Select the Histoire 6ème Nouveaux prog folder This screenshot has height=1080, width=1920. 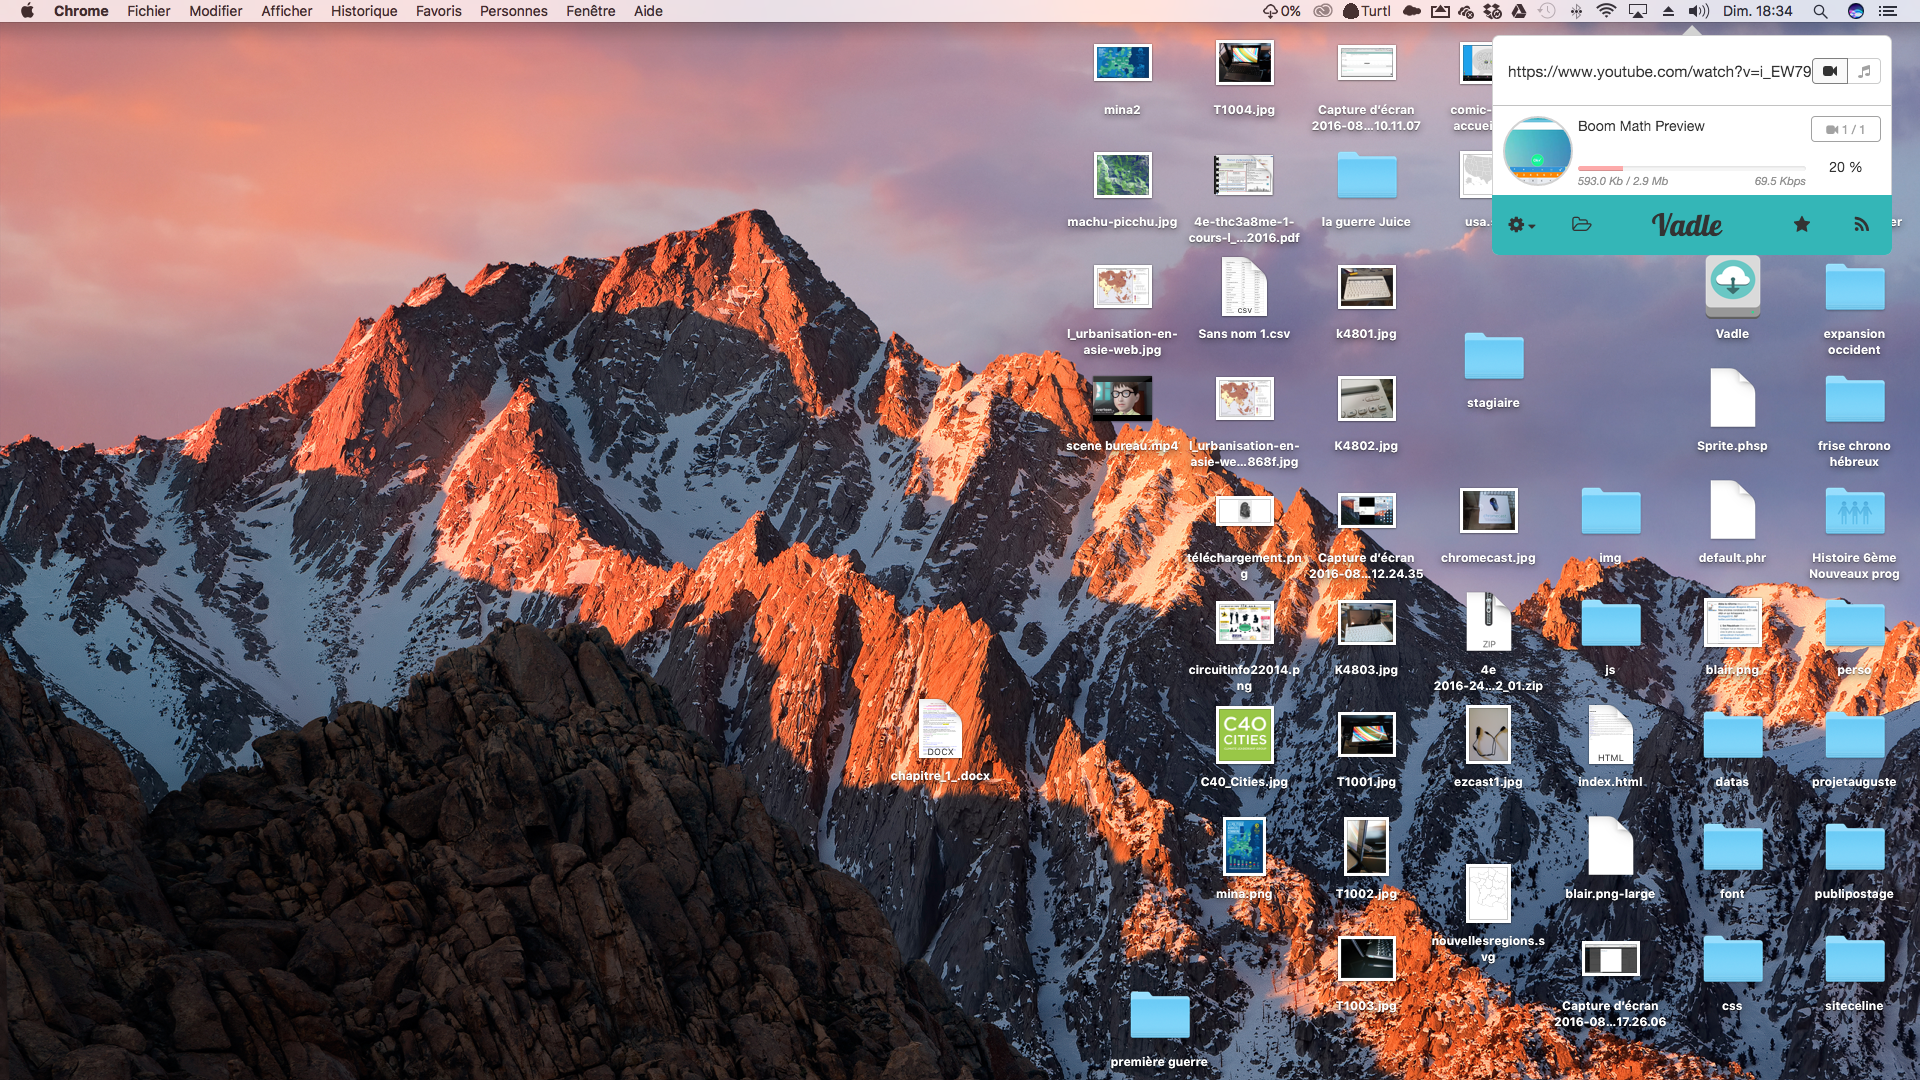(x=1854, y=511)
